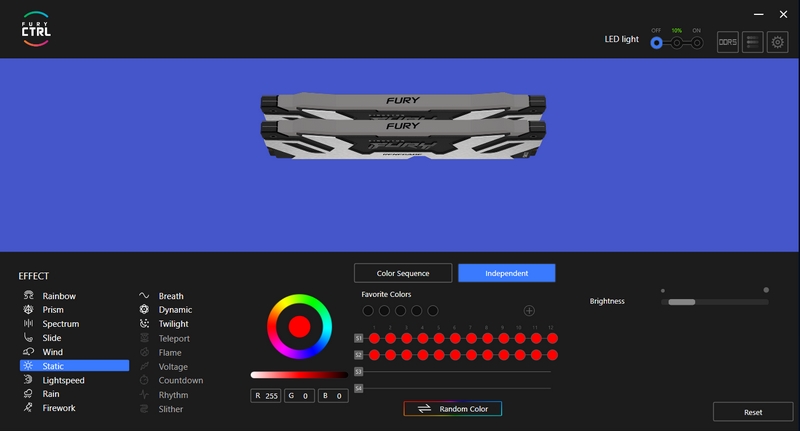Select the S3 stick row toggle
Screen dimensions: 800x431
point(359,371)
